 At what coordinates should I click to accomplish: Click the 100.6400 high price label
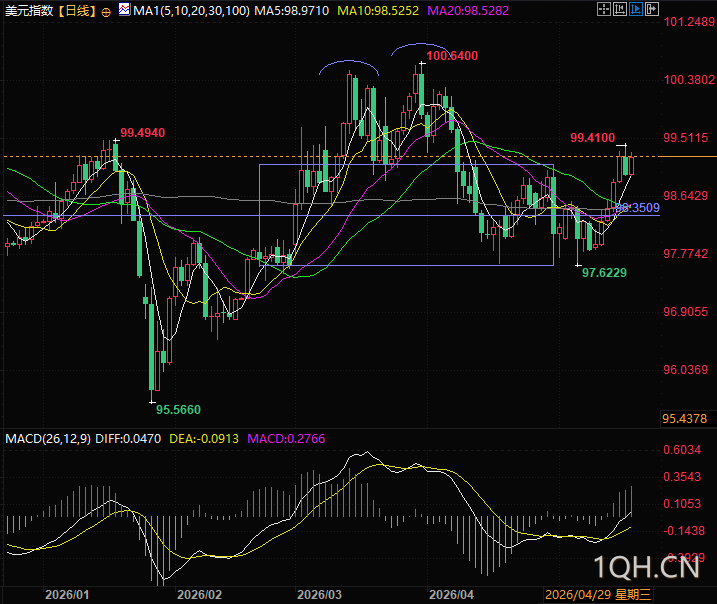[452, 56]
